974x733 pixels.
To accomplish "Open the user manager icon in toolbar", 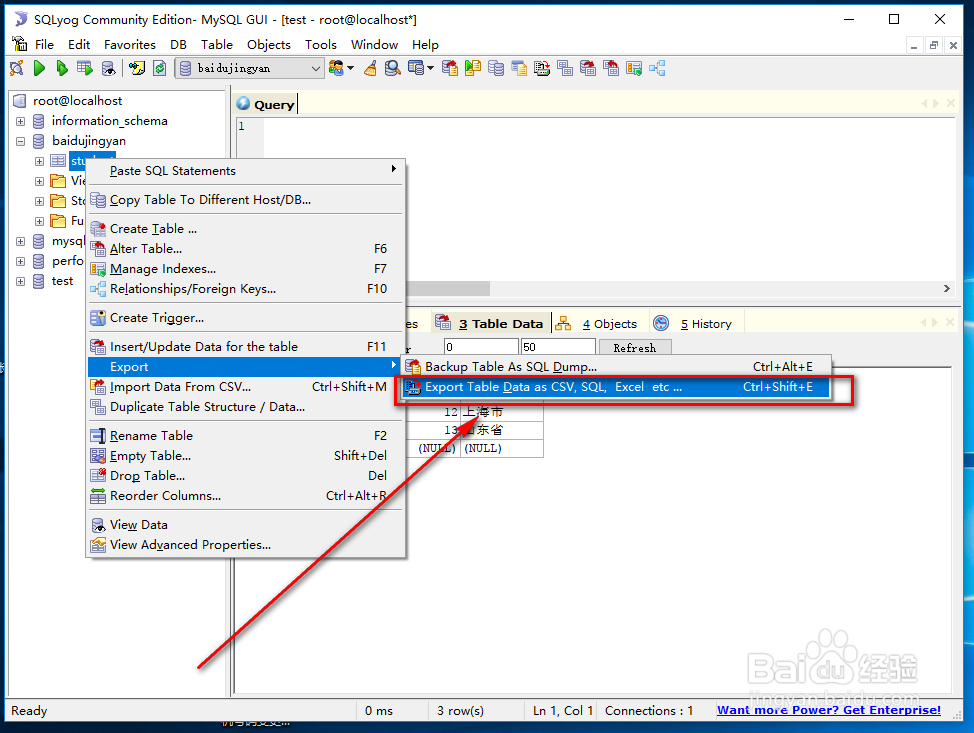I will coord(336,68).
